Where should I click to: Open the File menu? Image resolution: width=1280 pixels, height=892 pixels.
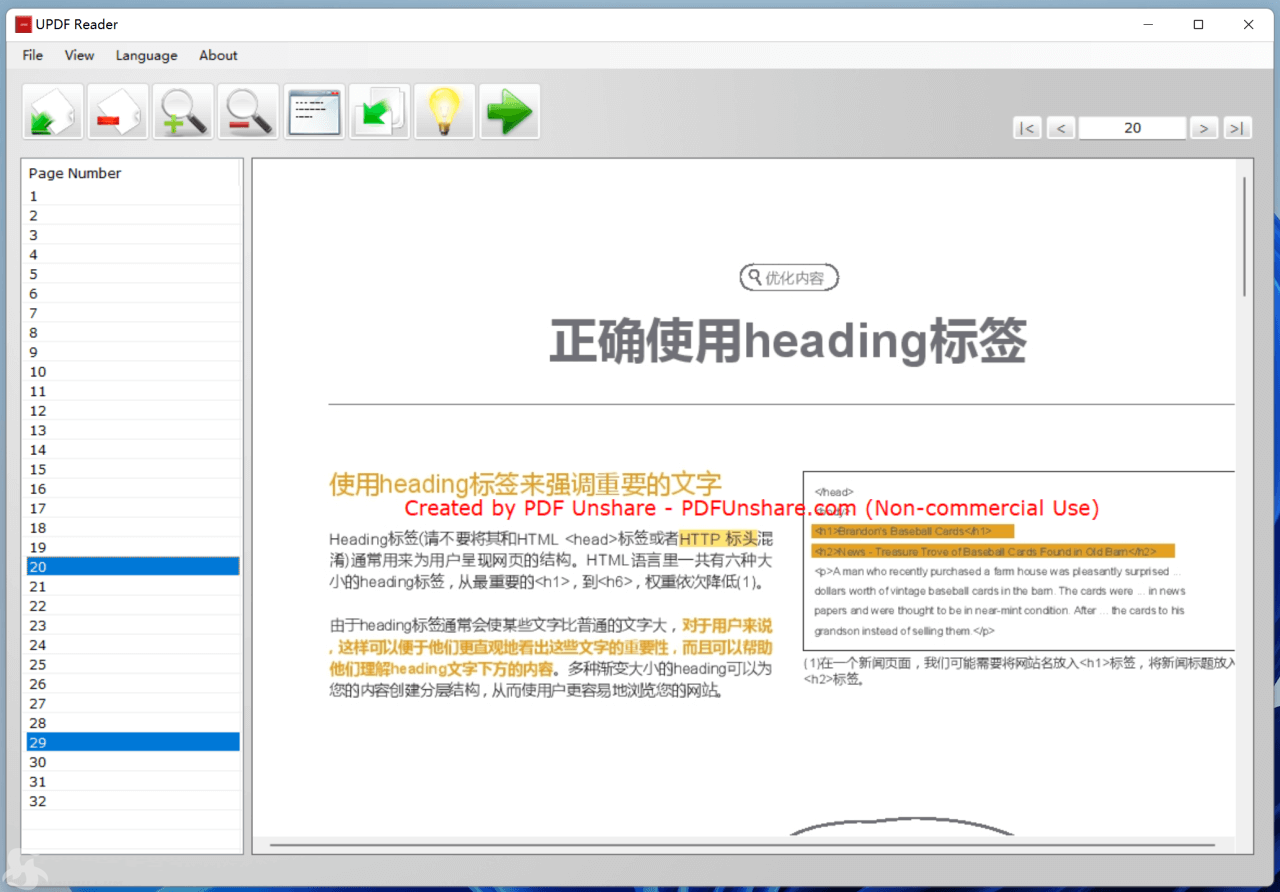(x=33, y=55)
